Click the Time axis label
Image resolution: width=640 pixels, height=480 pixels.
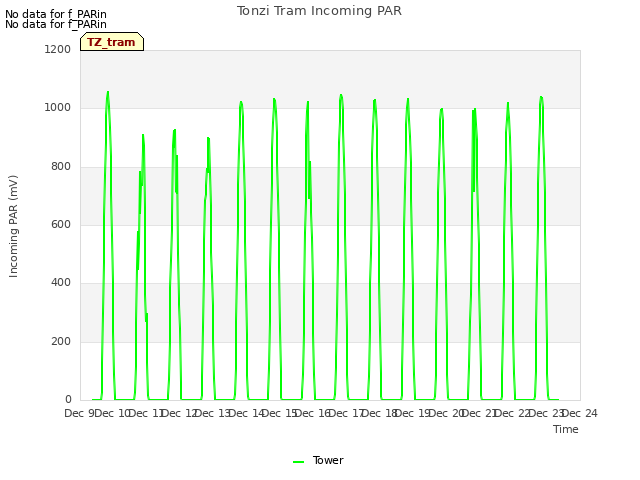click(x=566, y=429)
